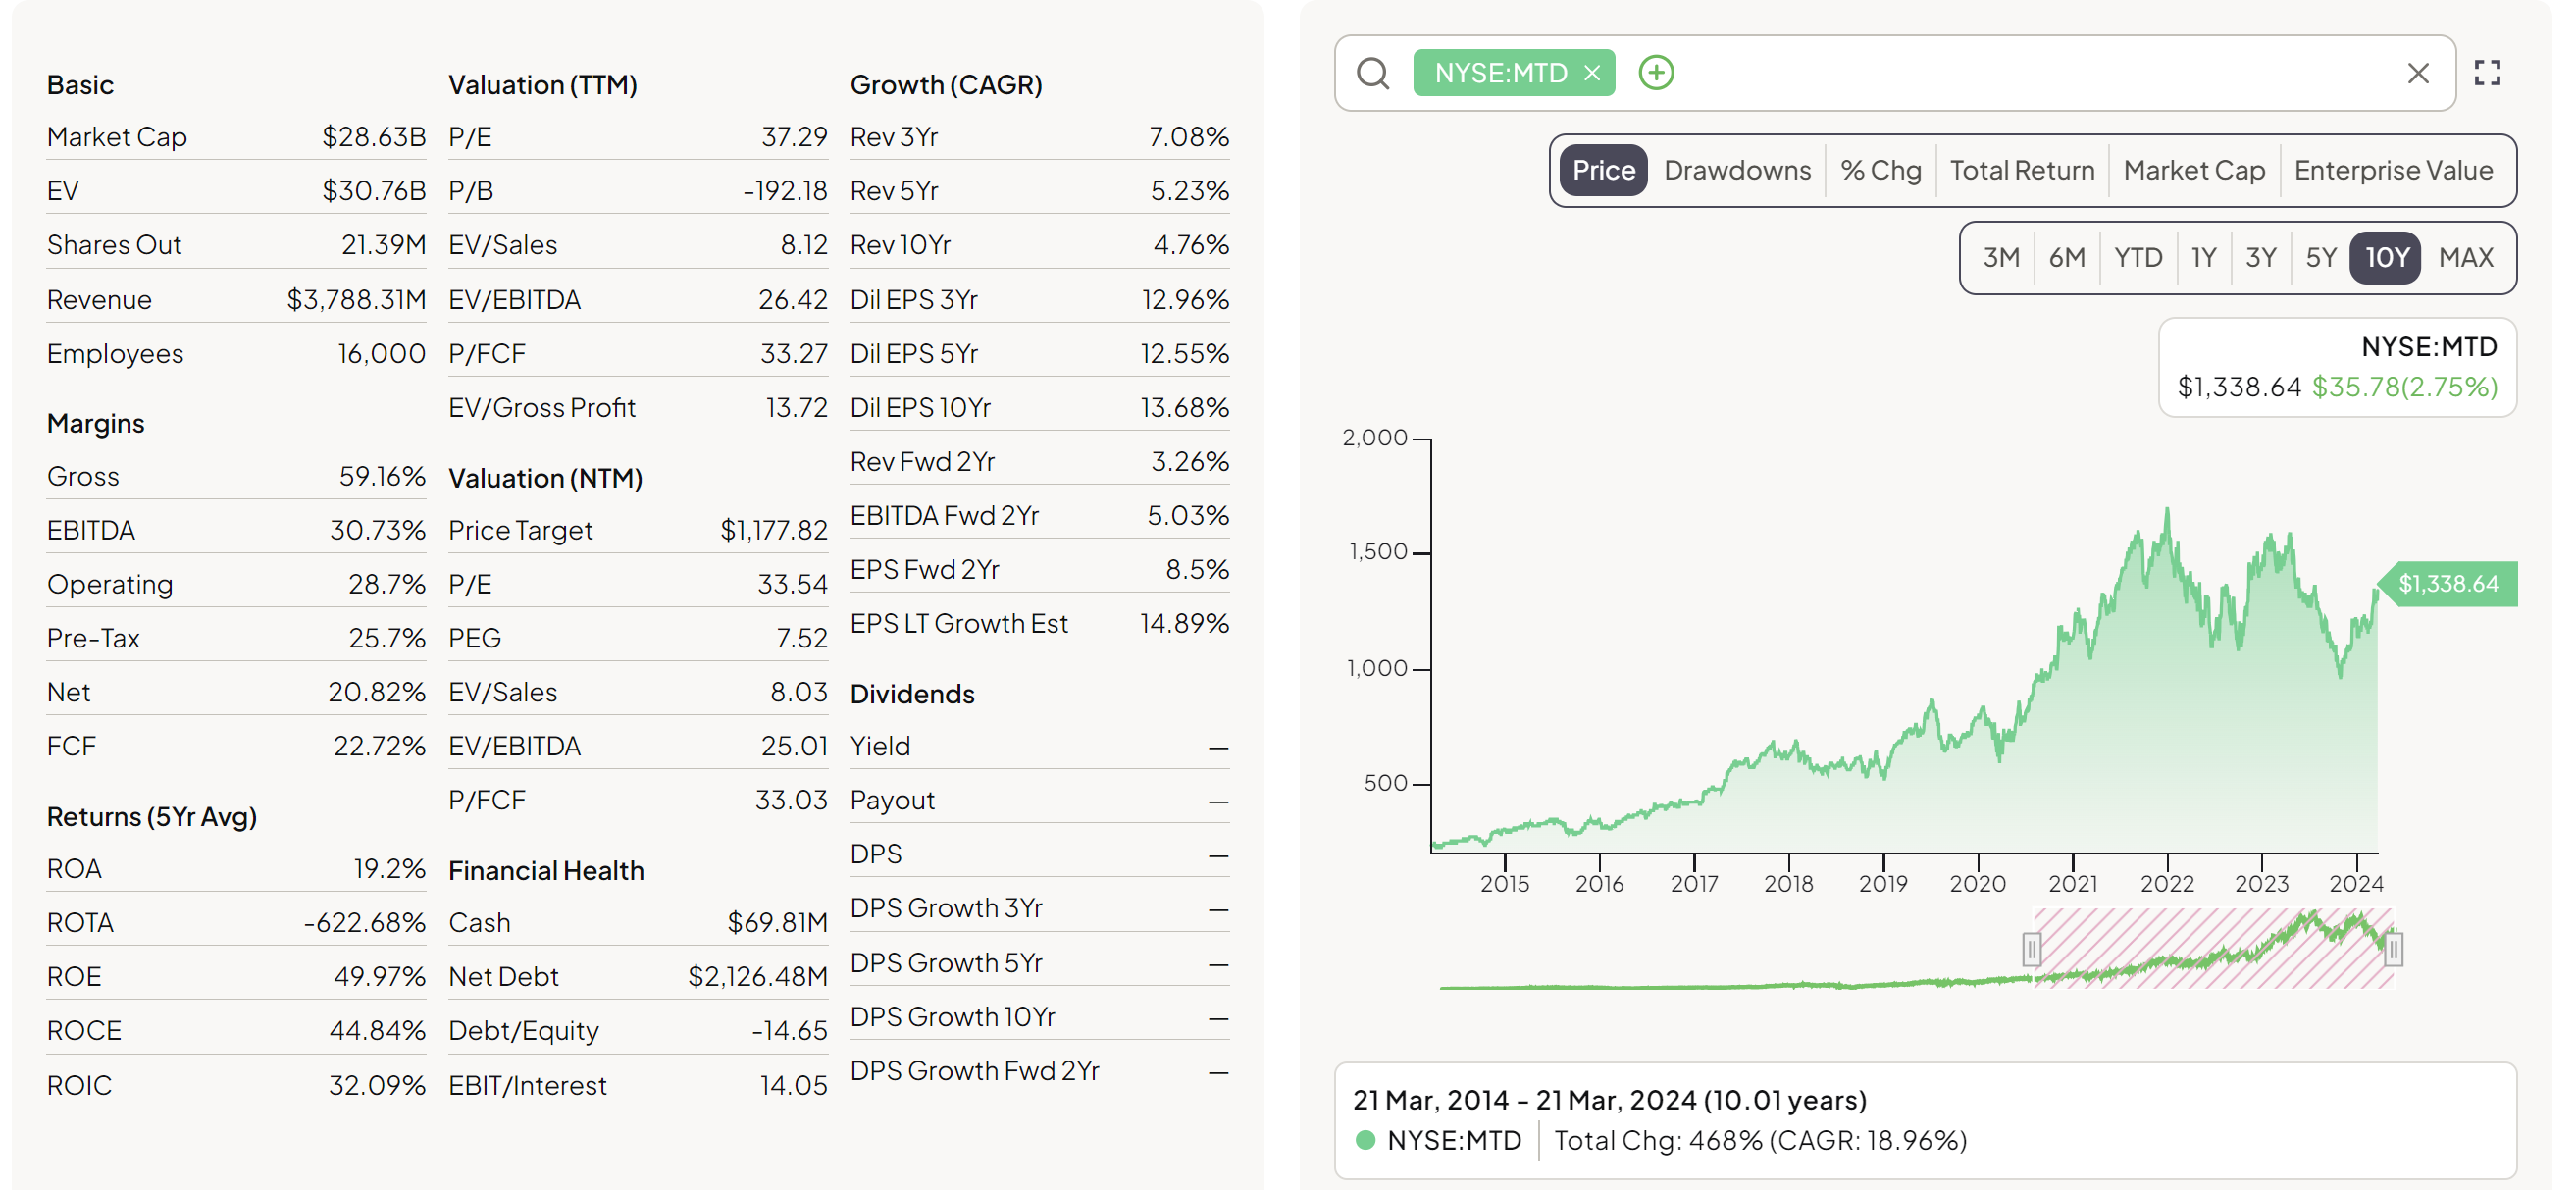Choose the 1Y range button
Screen dimensions: 2576x1190
(2203, 258)
